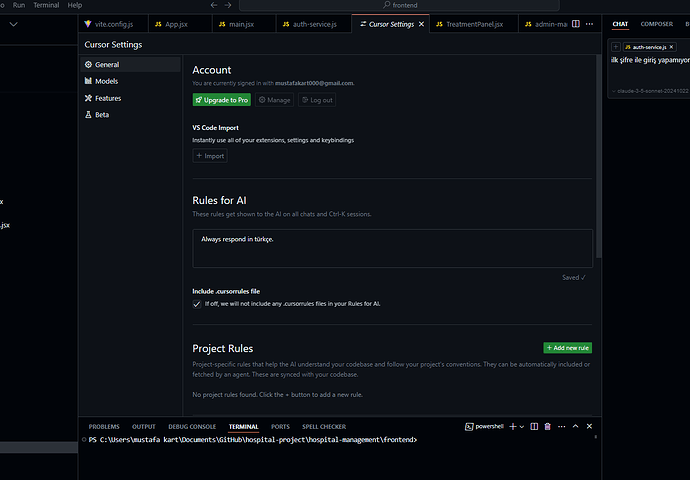Kill terminal with trash icon

click(547, 426)
